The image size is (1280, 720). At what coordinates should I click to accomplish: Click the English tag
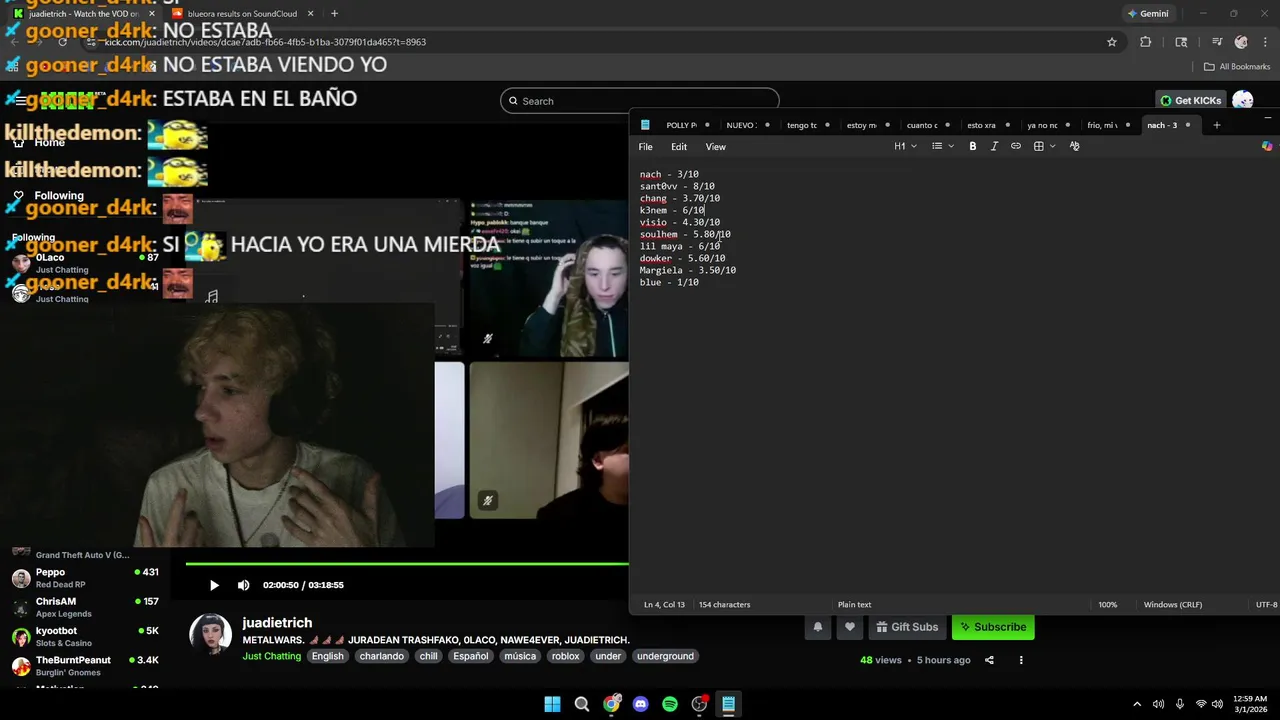click(327, 656)
